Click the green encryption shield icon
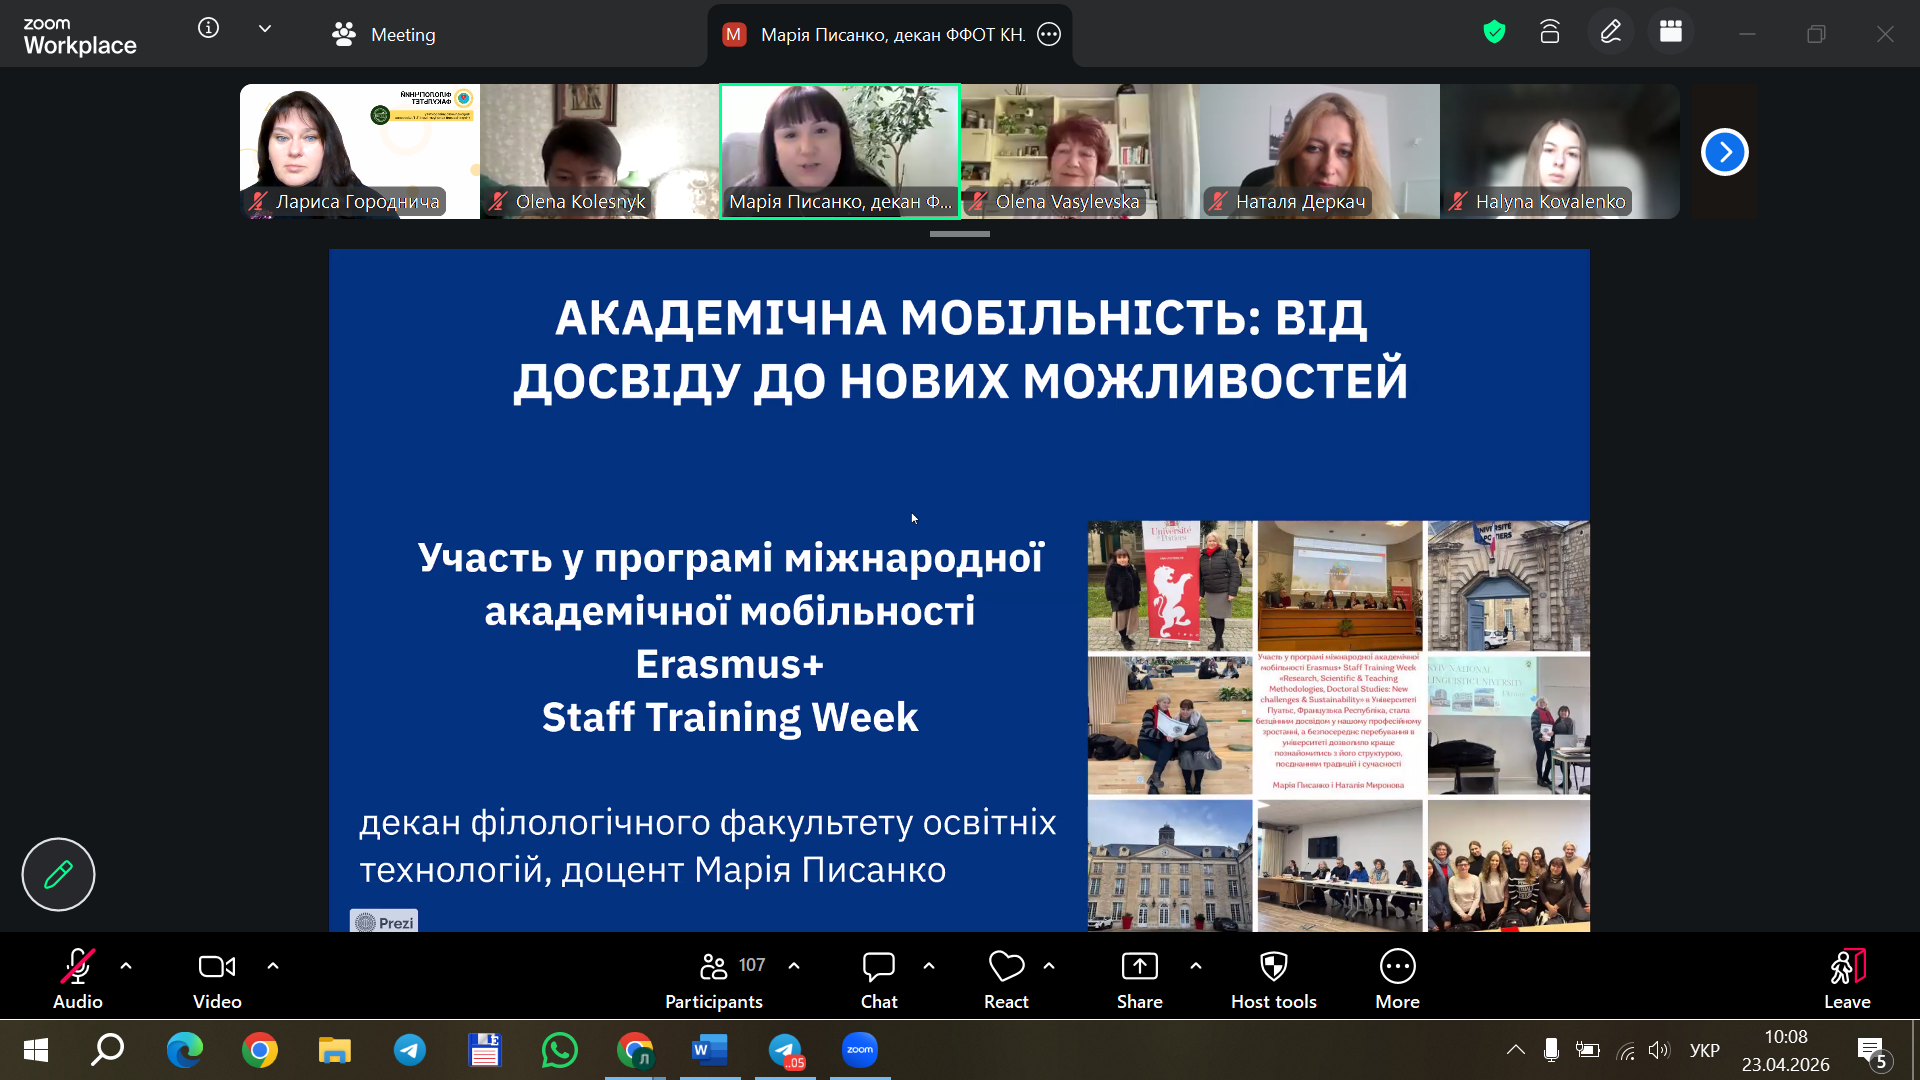The width and height of the screenshot is (1920, 1080). (1494, 33)
